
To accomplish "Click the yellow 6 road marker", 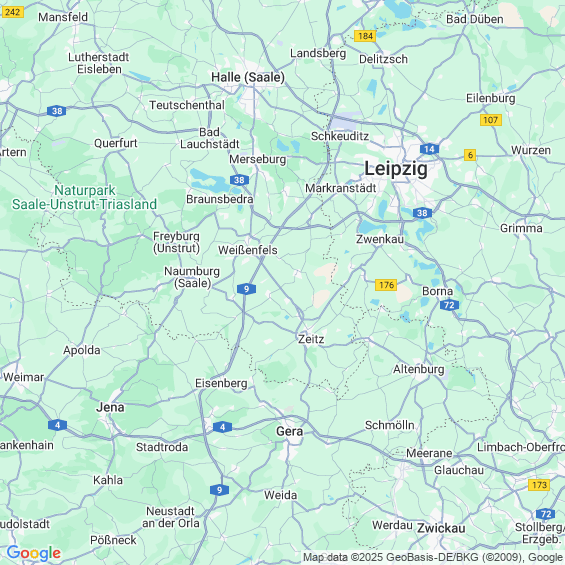I will [470, 155].
